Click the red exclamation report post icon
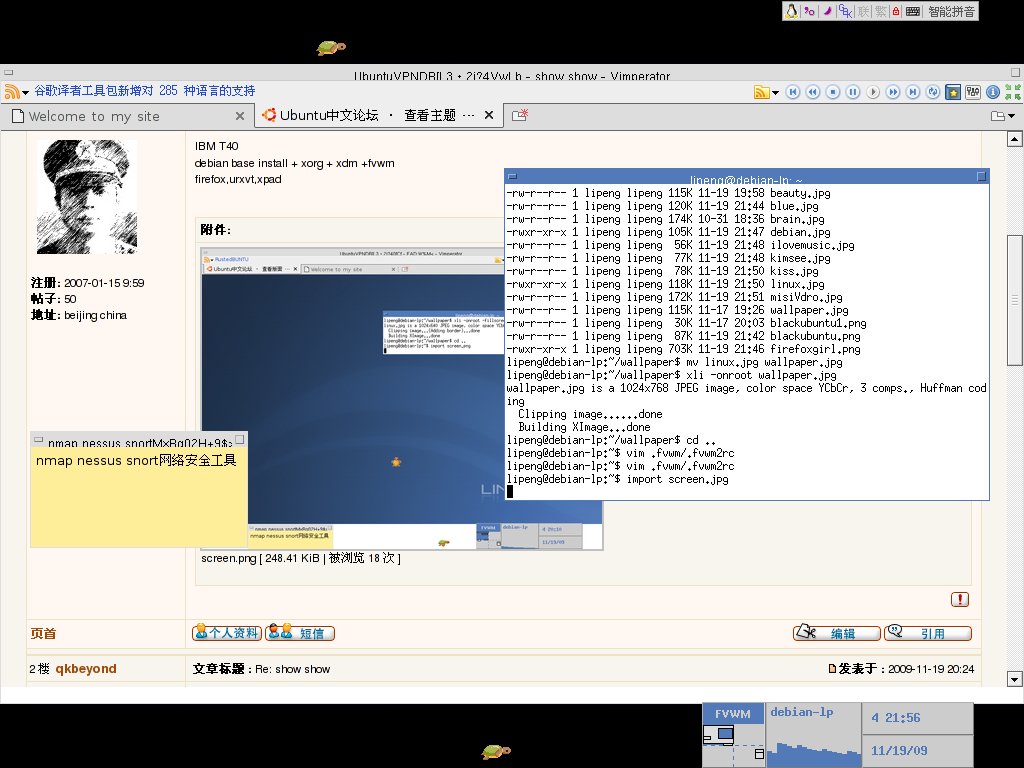Image resolution: width=1024 pixels, height=768 pixels. (959, 600)
